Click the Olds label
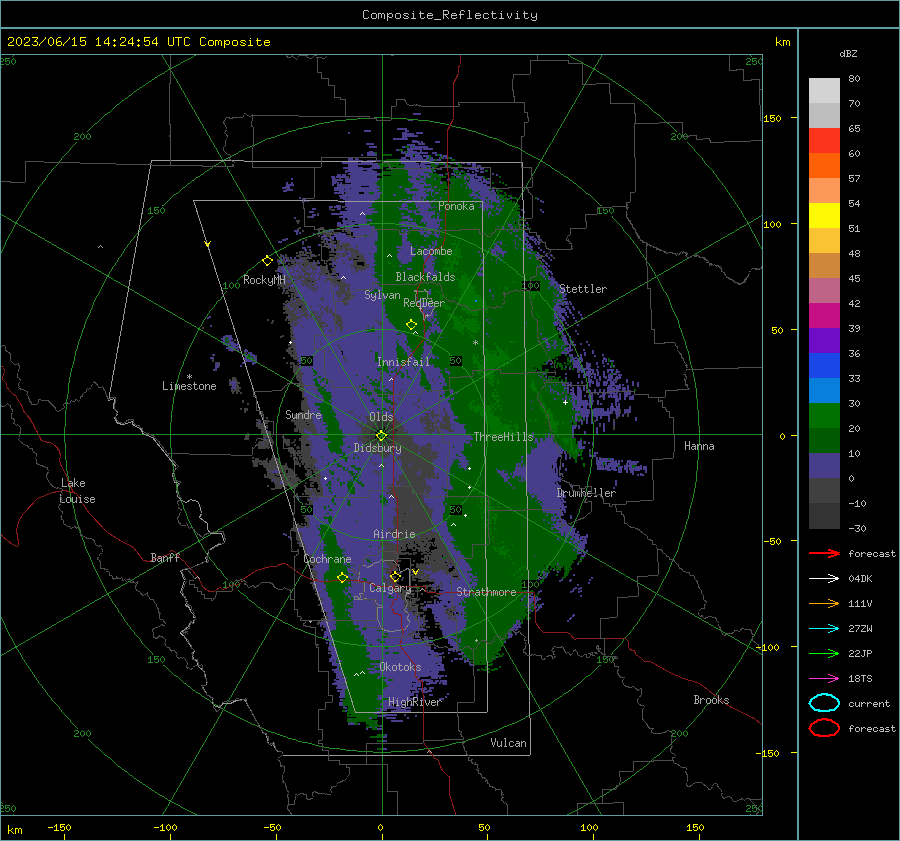900x841 pixels. point(381,417)
